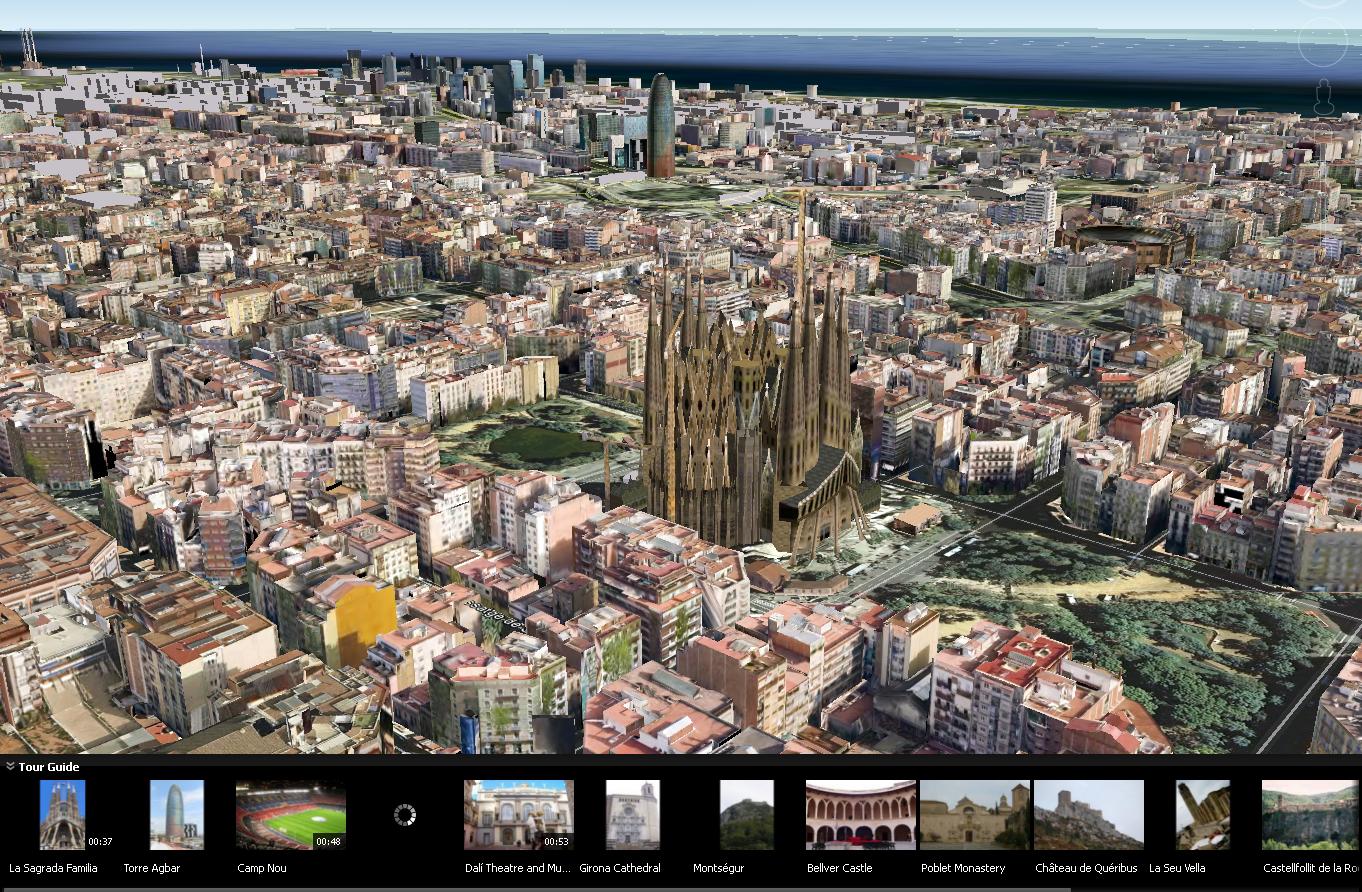Click the Street View pegman icon

coord(1325,95)
